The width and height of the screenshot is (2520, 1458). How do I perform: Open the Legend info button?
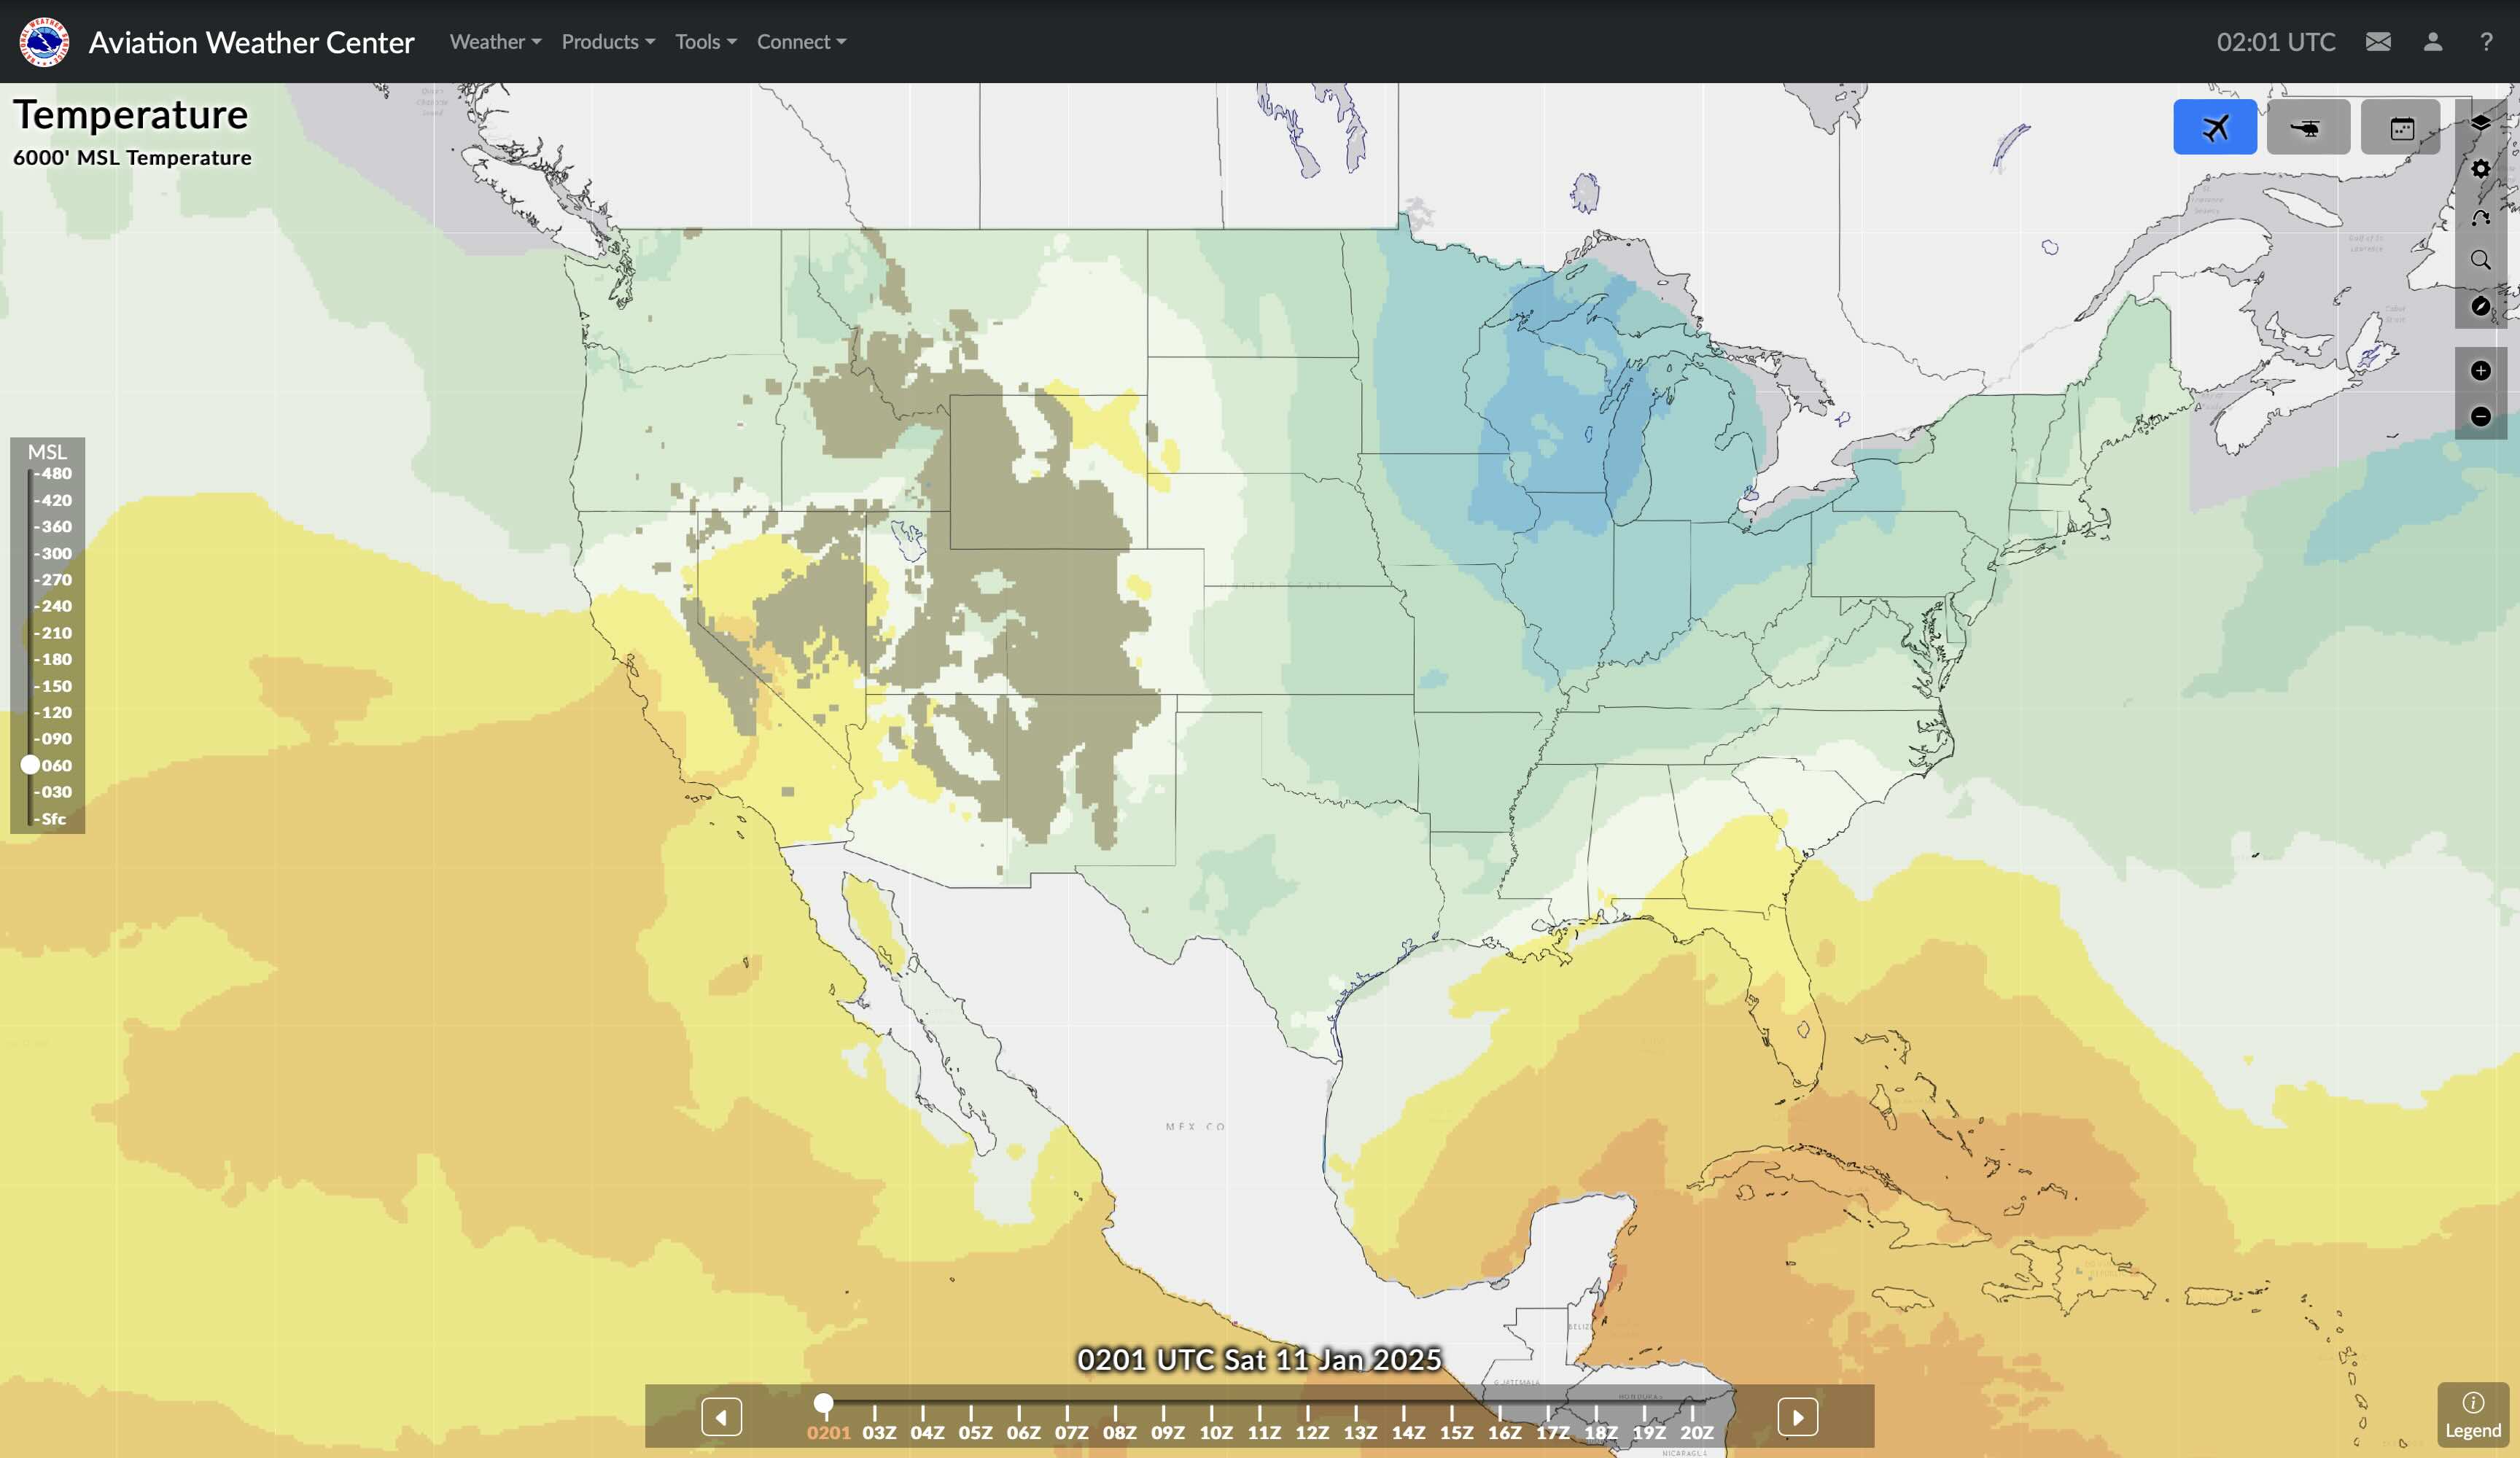coord(2472,1415)
